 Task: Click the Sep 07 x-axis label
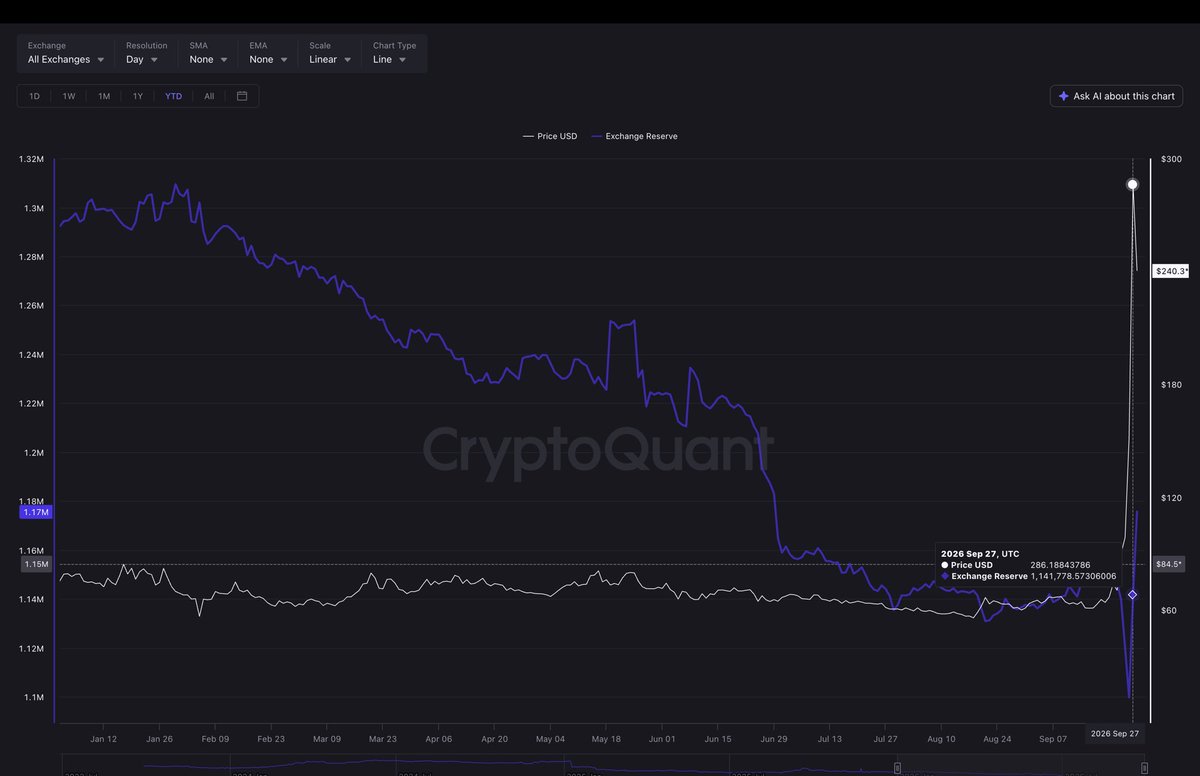(x=1053, y=739)
